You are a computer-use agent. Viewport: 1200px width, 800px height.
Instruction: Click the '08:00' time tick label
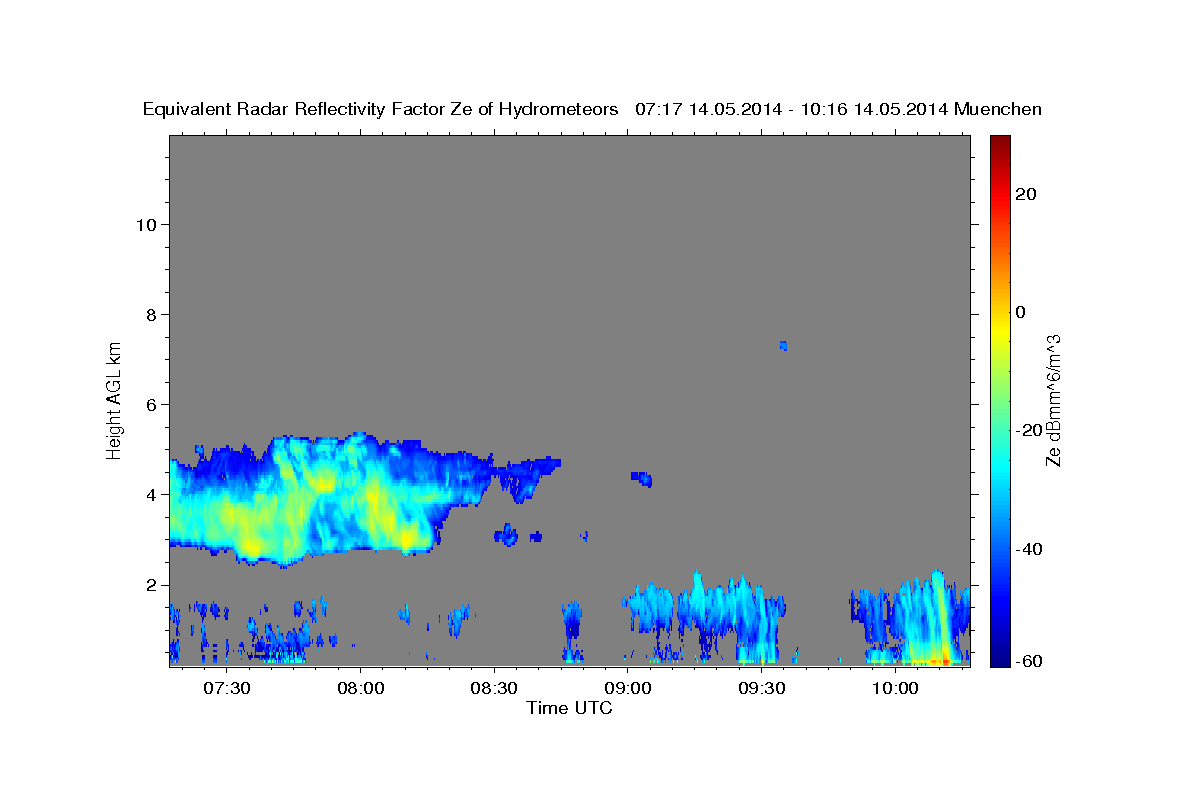(360, 689)
